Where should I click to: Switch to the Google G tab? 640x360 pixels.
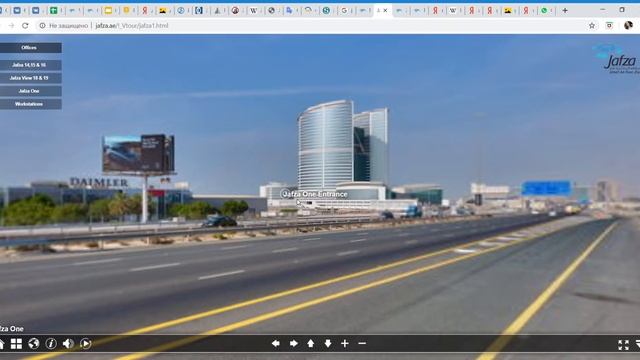(x=344, y=11)
